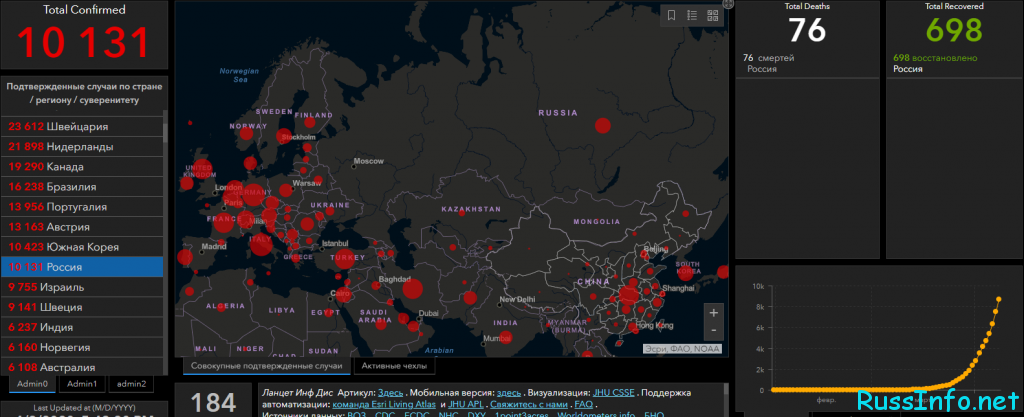
Task: Click the 184 counter at the bottom
Action: pyautogui.click(x=213, y=403)
